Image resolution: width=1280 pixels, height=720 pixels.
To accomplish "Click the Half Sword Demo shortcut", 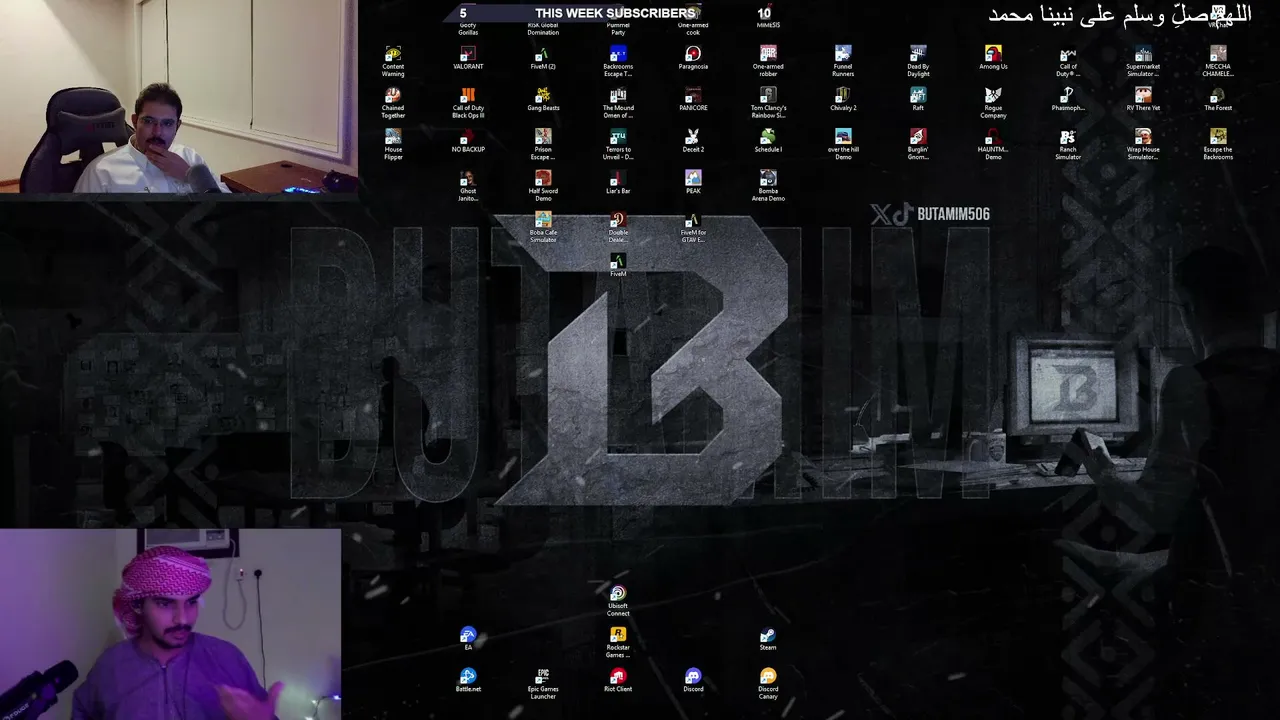I will coord(543,186).
